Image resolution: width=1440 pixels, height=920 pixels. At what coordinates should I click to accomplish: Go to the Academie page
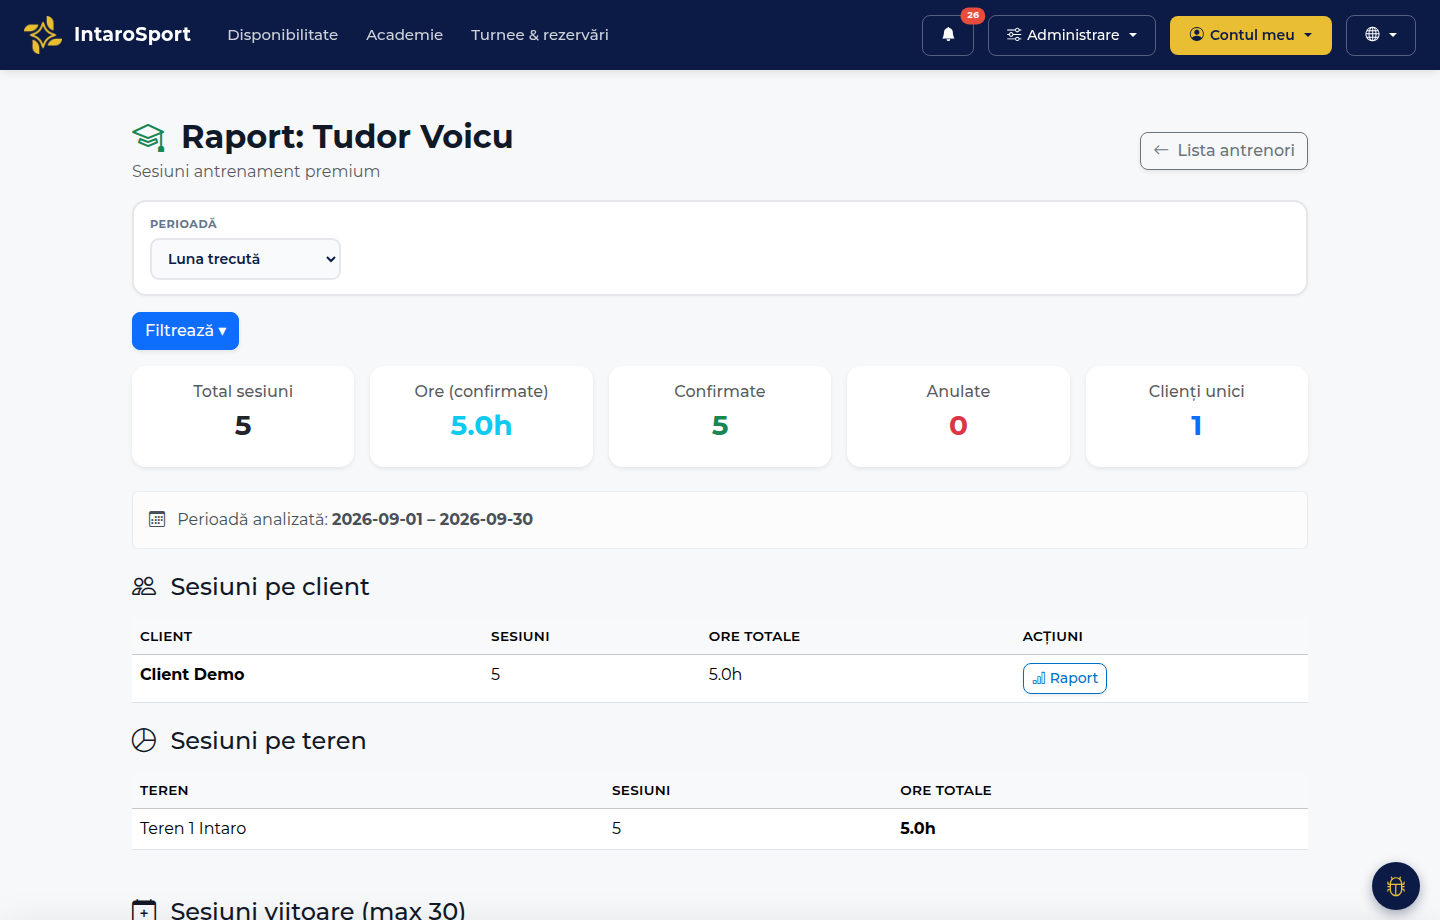tap(404, 35)
